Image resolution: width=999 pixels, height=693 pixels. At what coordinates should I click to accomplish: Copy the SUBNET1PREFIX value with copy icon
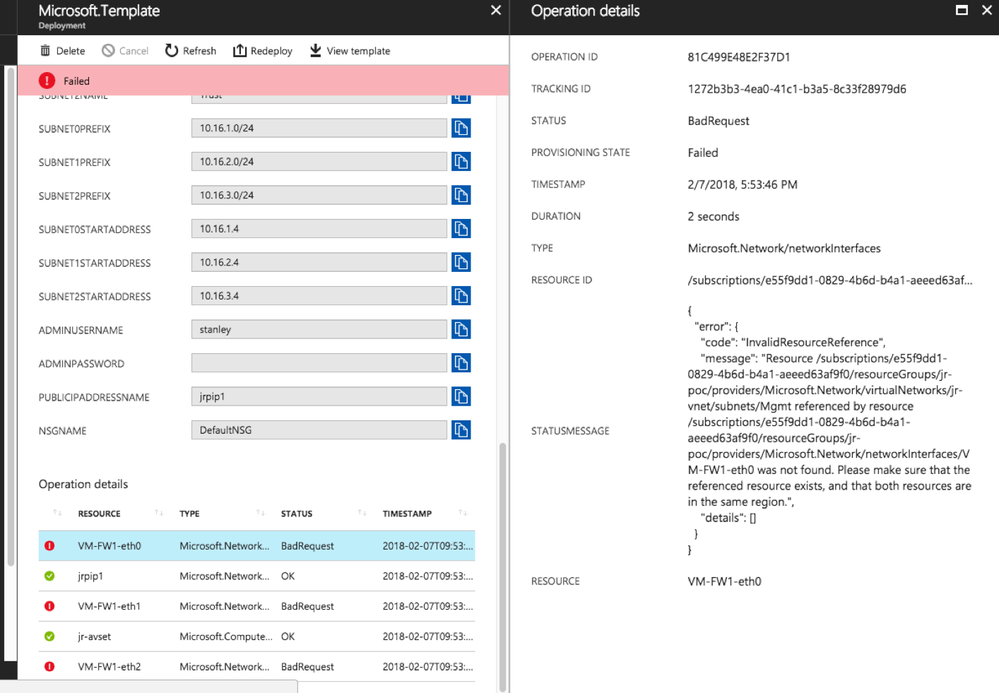point(460,162)
